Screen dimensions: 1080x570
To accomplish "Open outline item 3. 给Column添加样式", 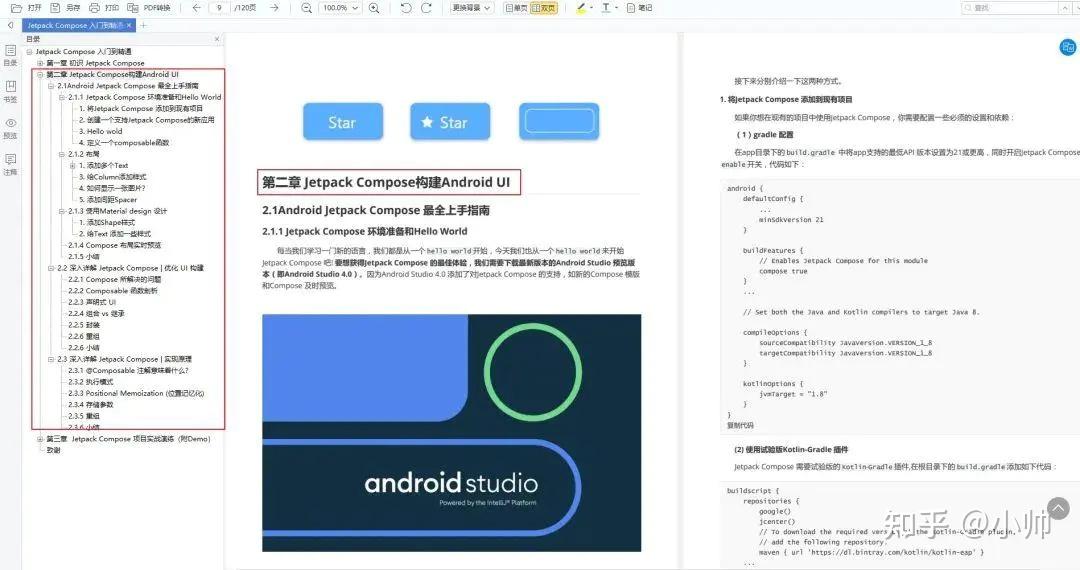I will pos(112,177).
